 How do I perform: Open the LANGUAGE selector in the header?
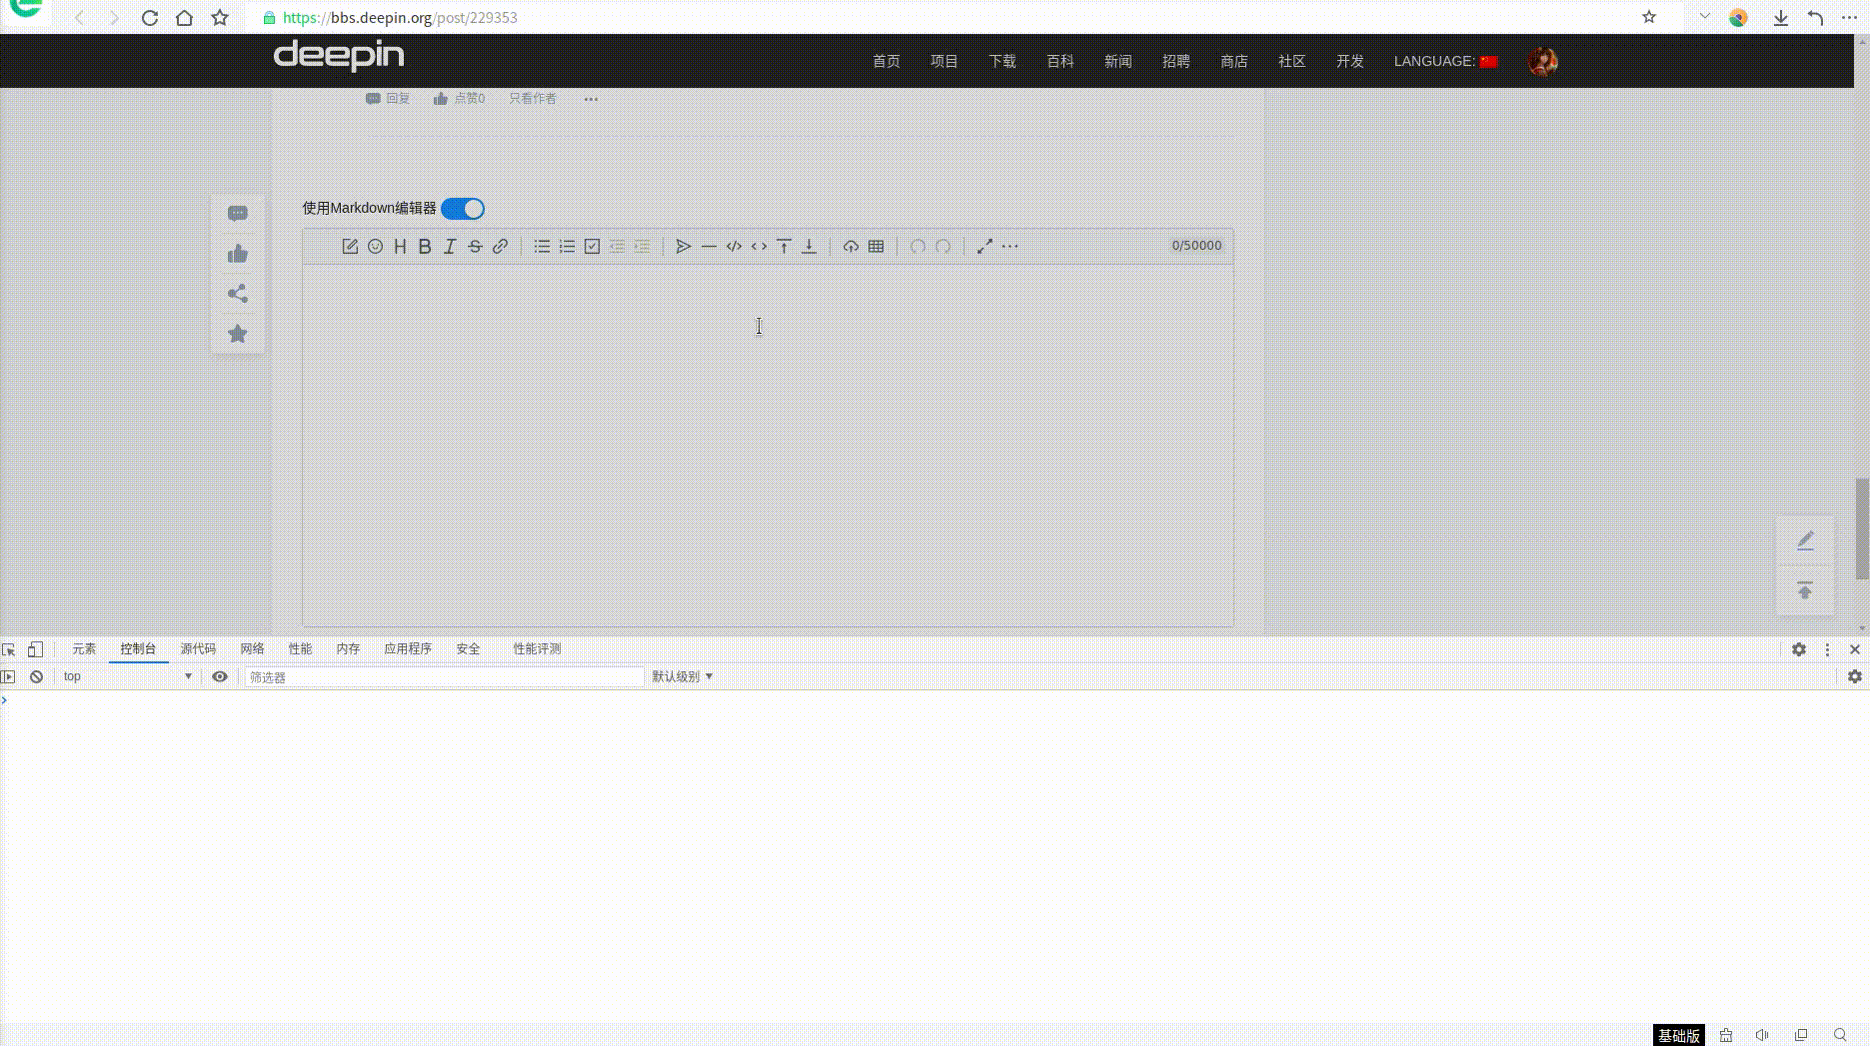coord(1445,61)
